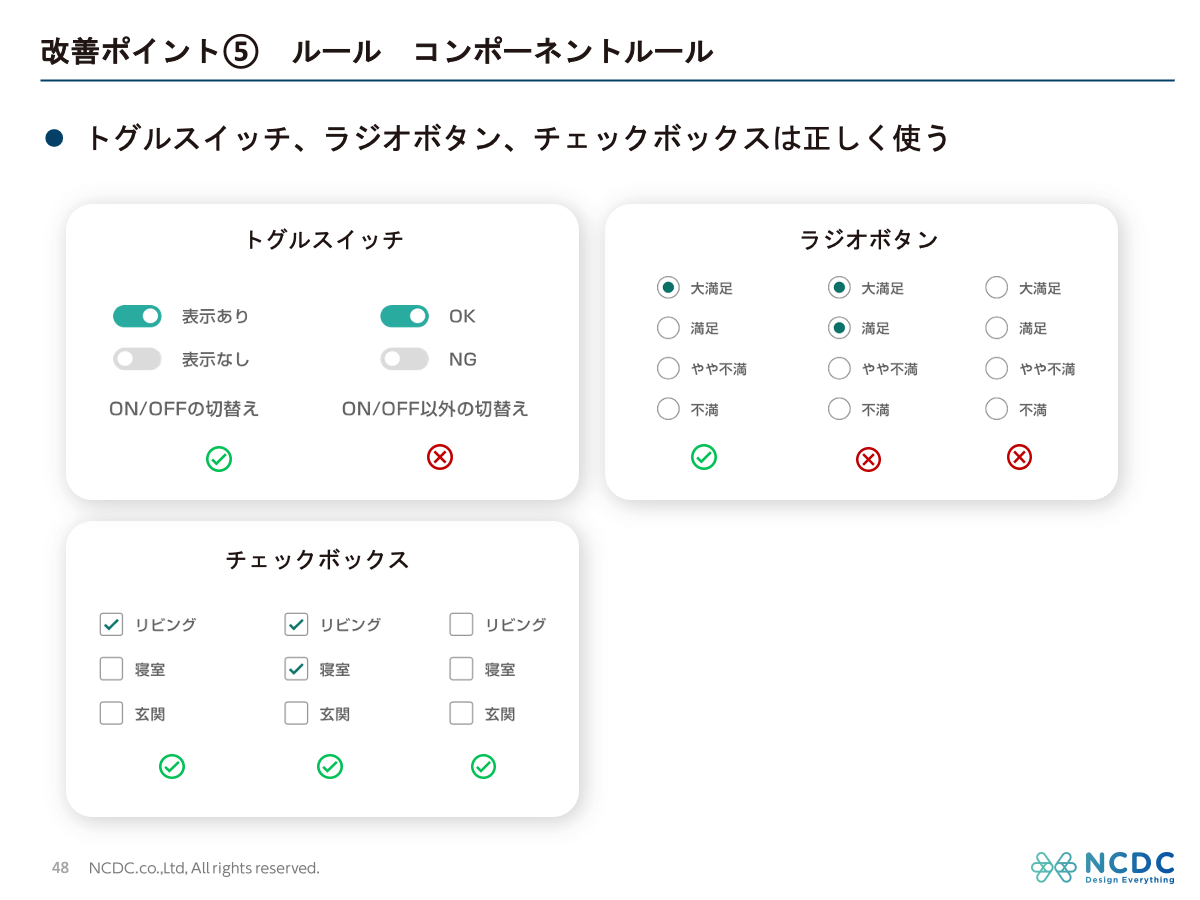This screenshot has width=1200, height=900.
Task: Check リビング checkbox in rightmost checkbox column
Action: 461,624
